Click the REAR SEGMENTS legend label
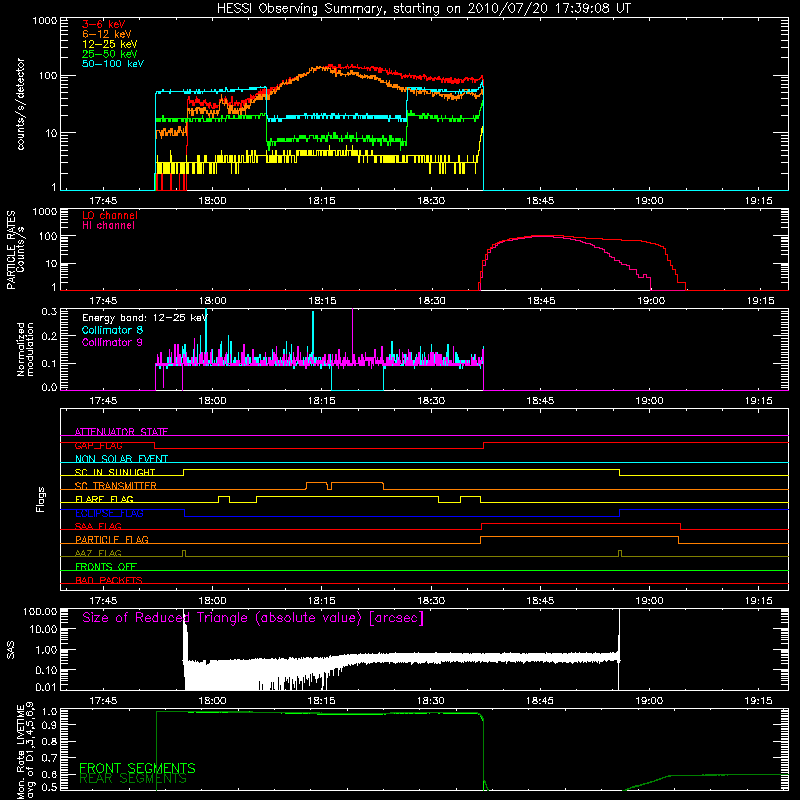This screenshot has width=800, height=800. point(133,779)
